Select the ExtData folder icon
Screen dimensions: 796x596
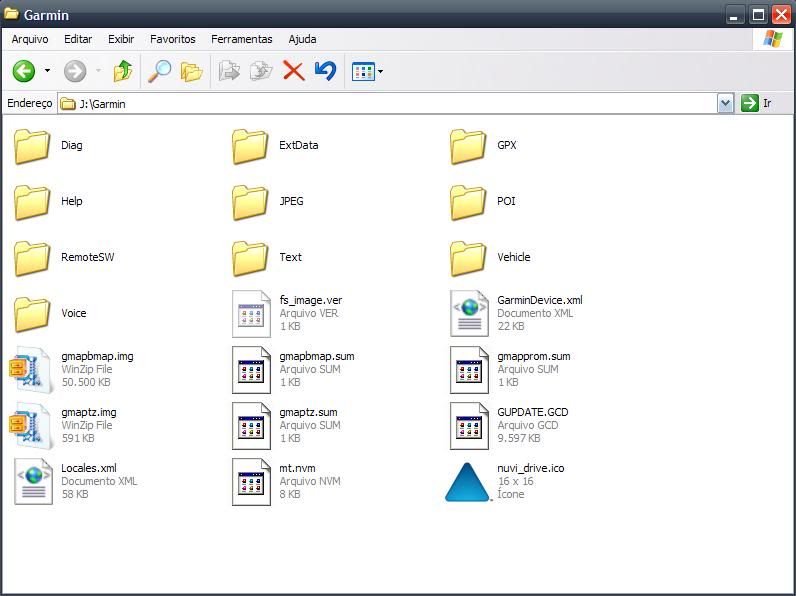tap(250, 146)
